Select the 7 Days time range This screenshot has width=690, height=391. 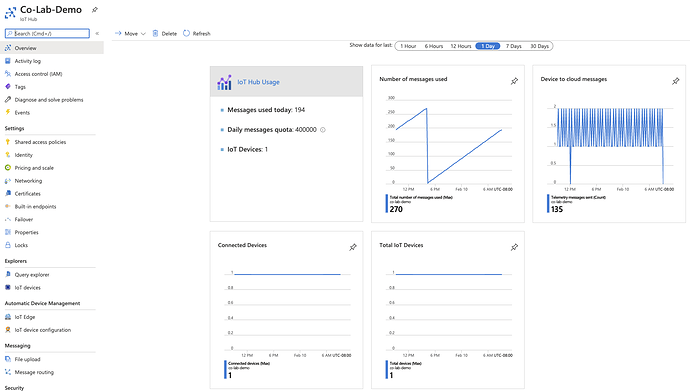pyautogui.click(x=514, y=46)
